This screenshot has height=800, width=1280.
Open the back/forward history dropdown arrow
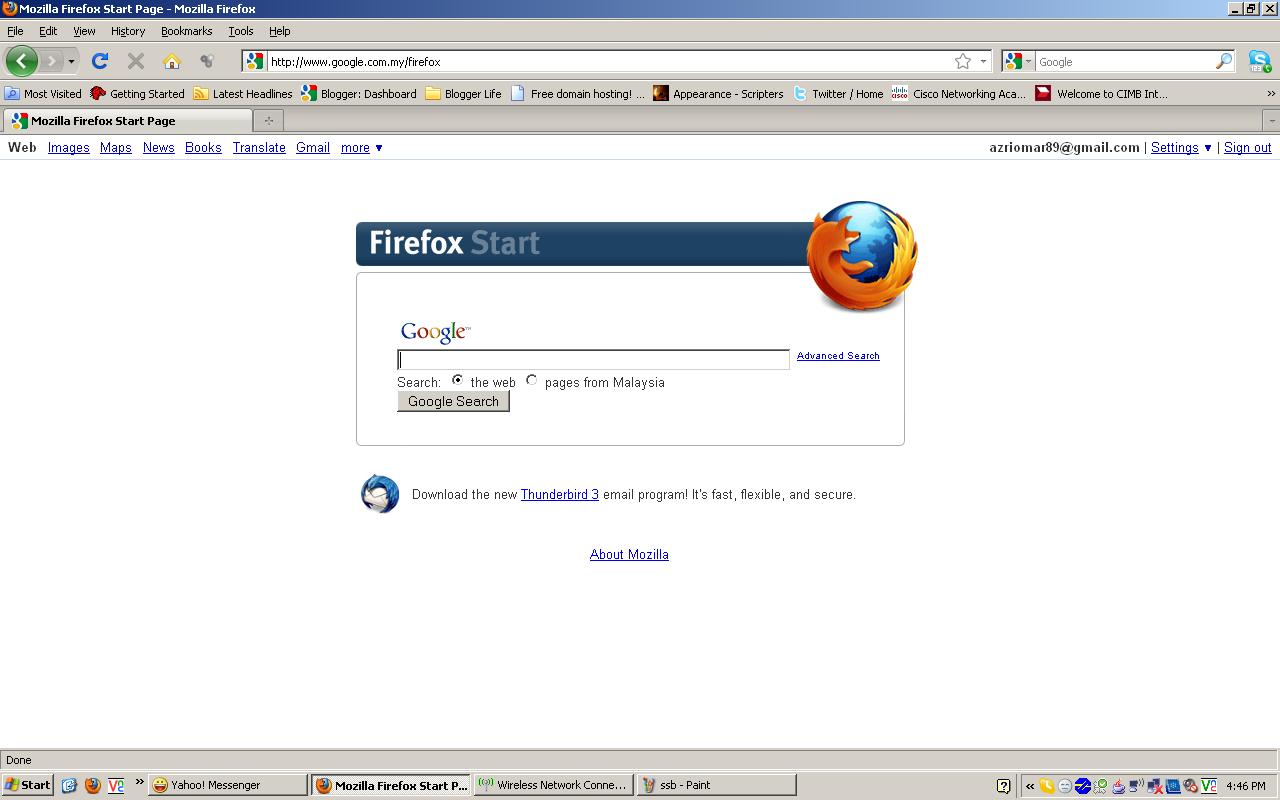pyautogui.click(x=71, y=61)
